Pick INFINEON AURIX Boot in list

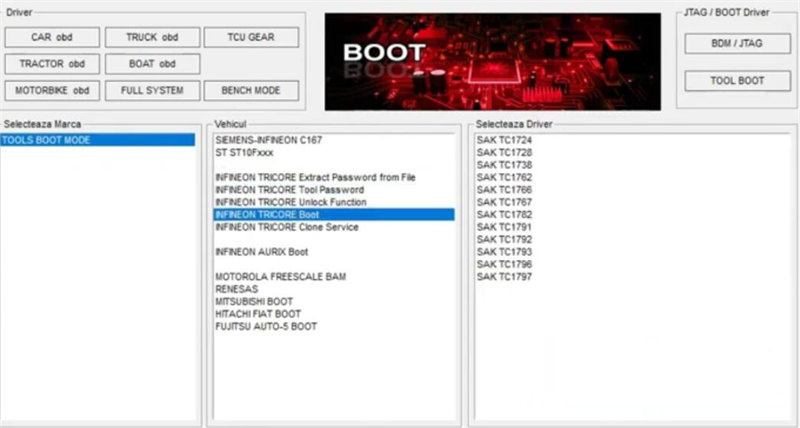click(262, 252)
